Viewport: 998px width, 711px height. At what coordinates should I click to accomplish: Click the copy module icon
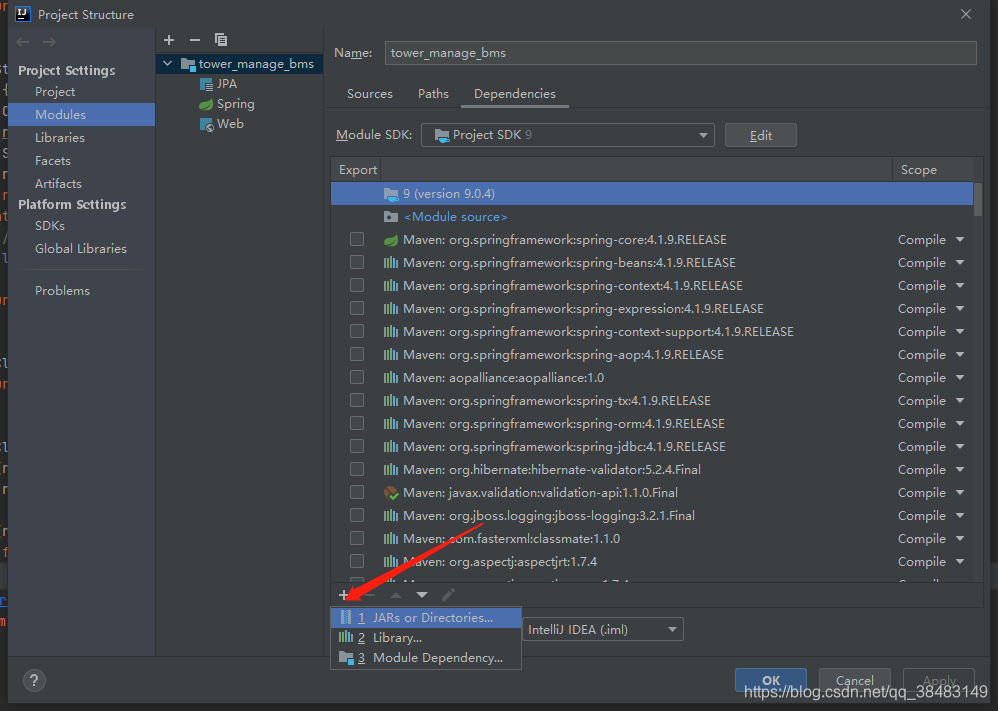(221, 40)
